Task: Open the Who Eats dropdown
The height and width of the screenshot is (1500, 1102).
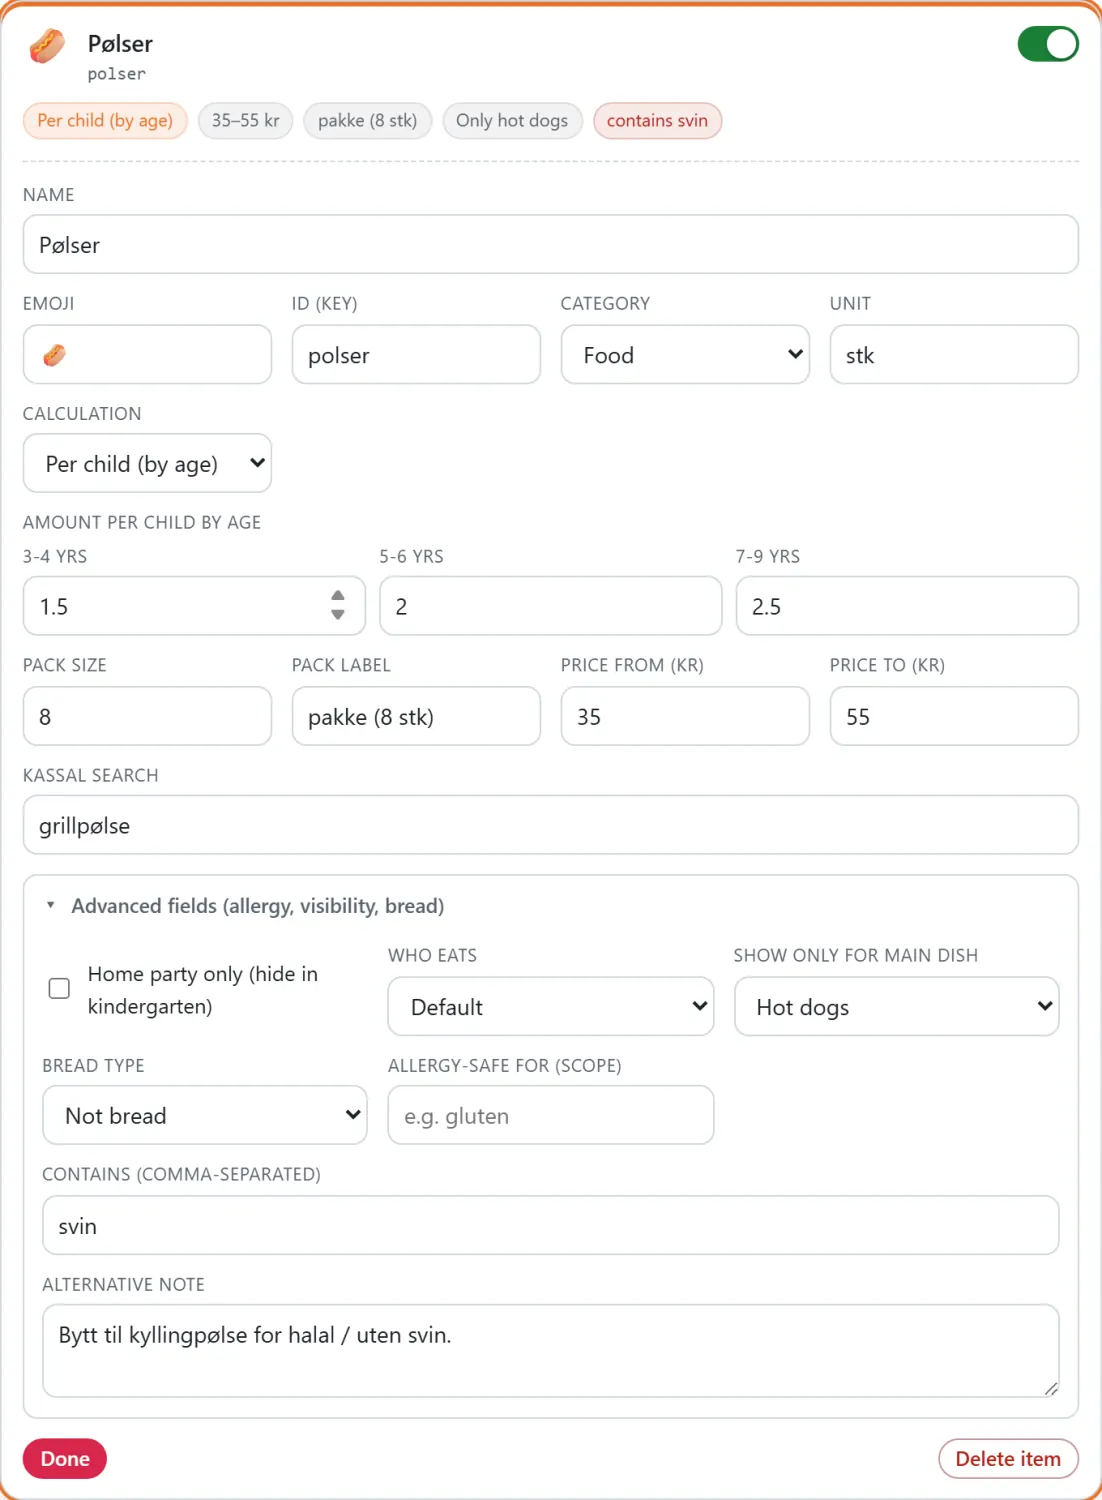Action: point(551,1007)
